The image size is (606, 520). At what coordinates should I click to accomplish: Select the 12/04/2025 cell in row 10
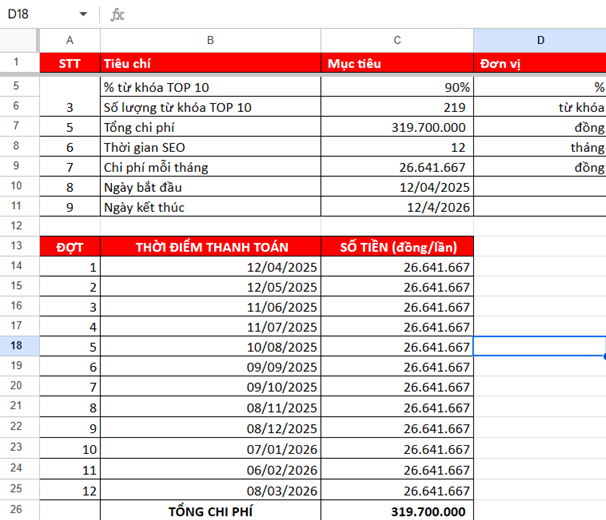[x=397, y=187]
